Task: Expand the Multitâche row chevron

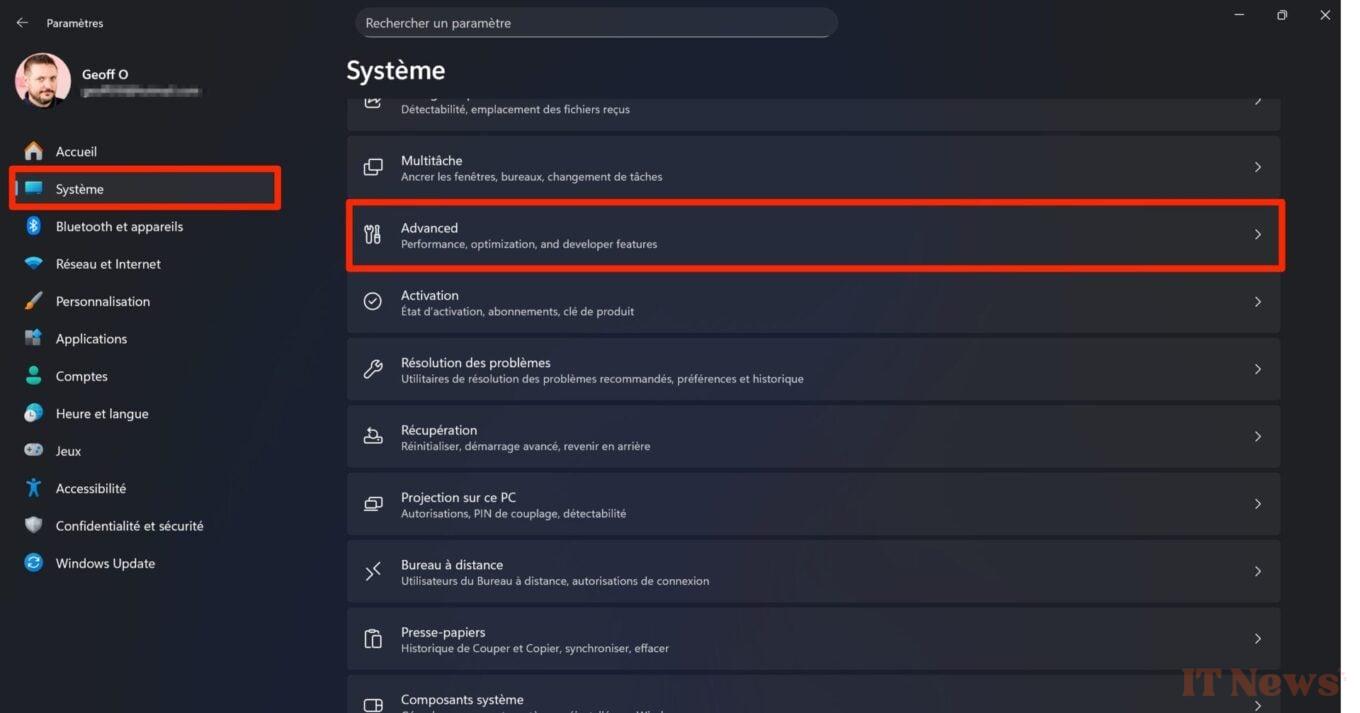Action: click(1258, 167)
